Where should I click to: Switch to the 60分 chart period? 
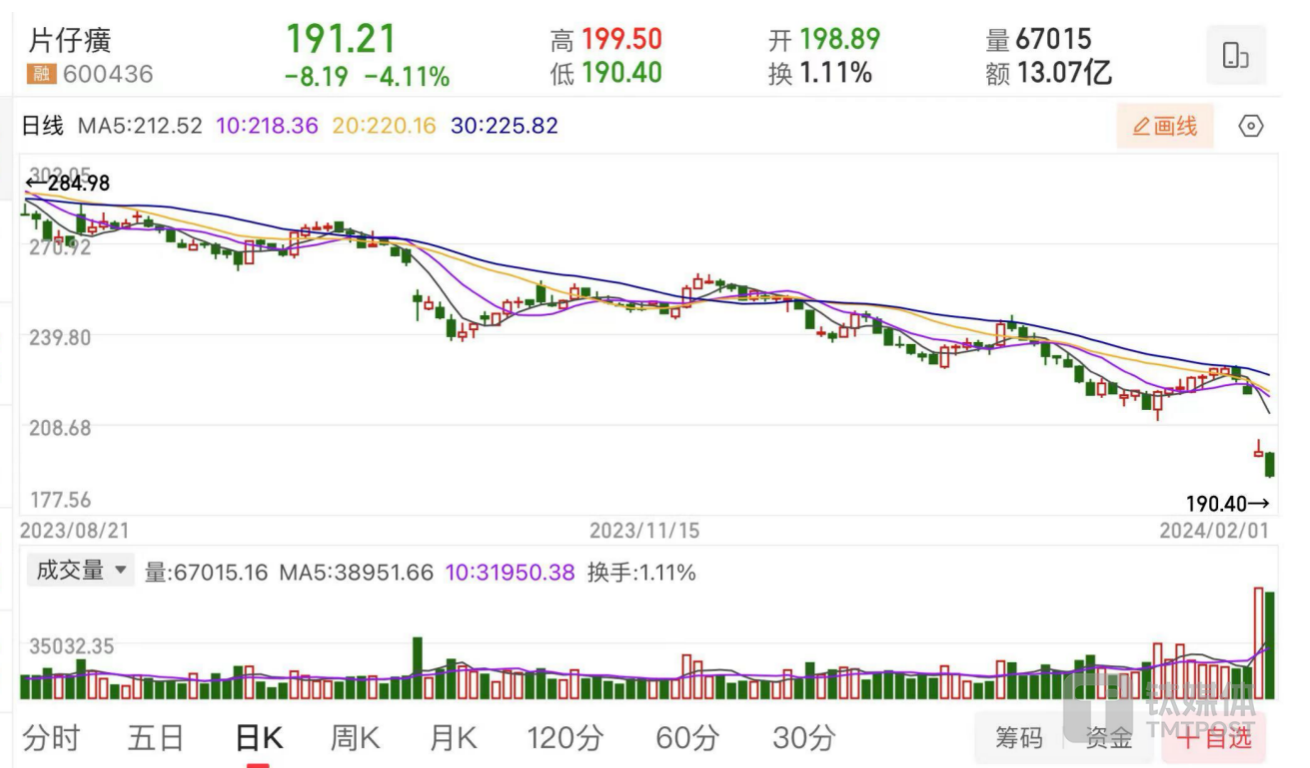pos(687,739)
